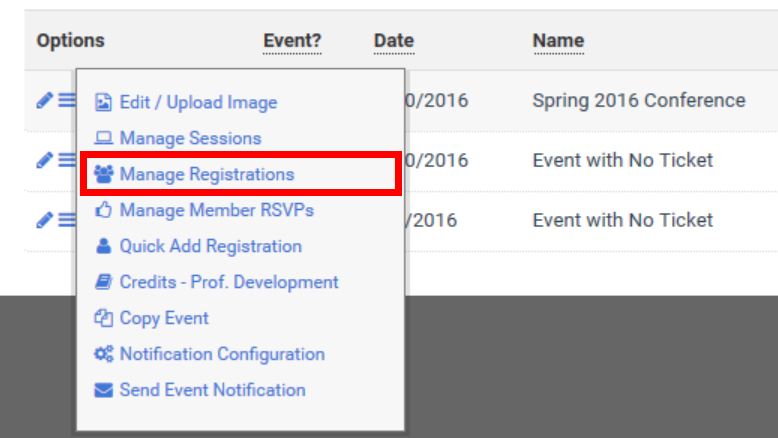
Task: Choose Manage Sessions from the menu
Action: click(x=191, y=138)
